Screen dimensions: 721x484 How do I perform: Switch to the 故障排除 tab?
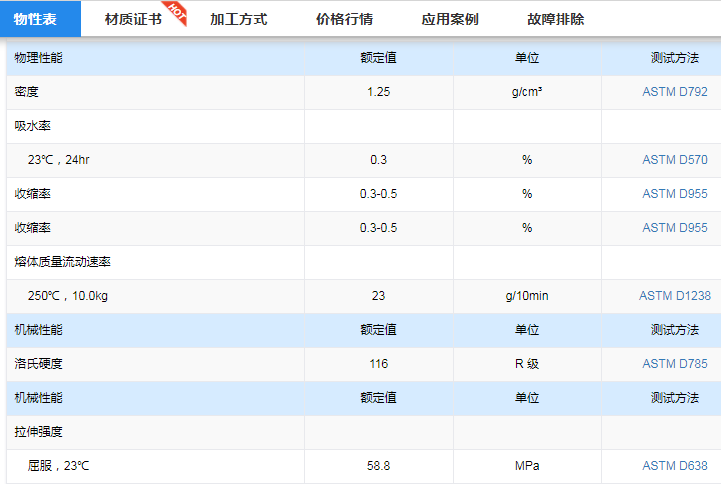tap(556, 19)
